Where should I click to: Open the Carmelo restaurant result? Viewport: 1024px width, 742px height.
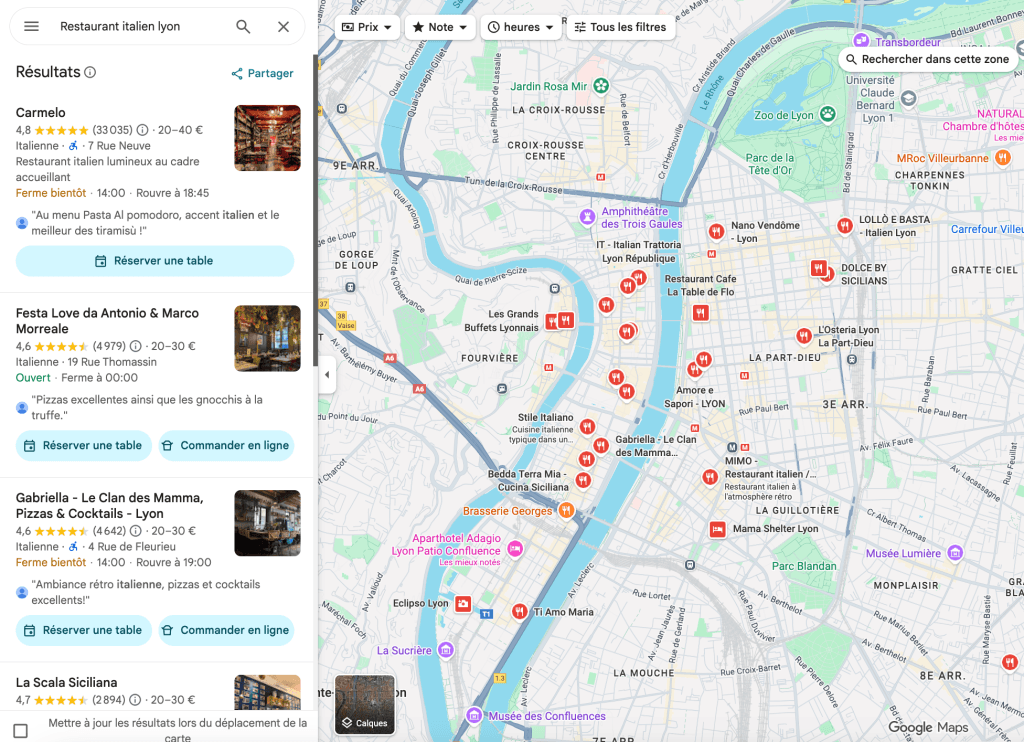(41, 113)
